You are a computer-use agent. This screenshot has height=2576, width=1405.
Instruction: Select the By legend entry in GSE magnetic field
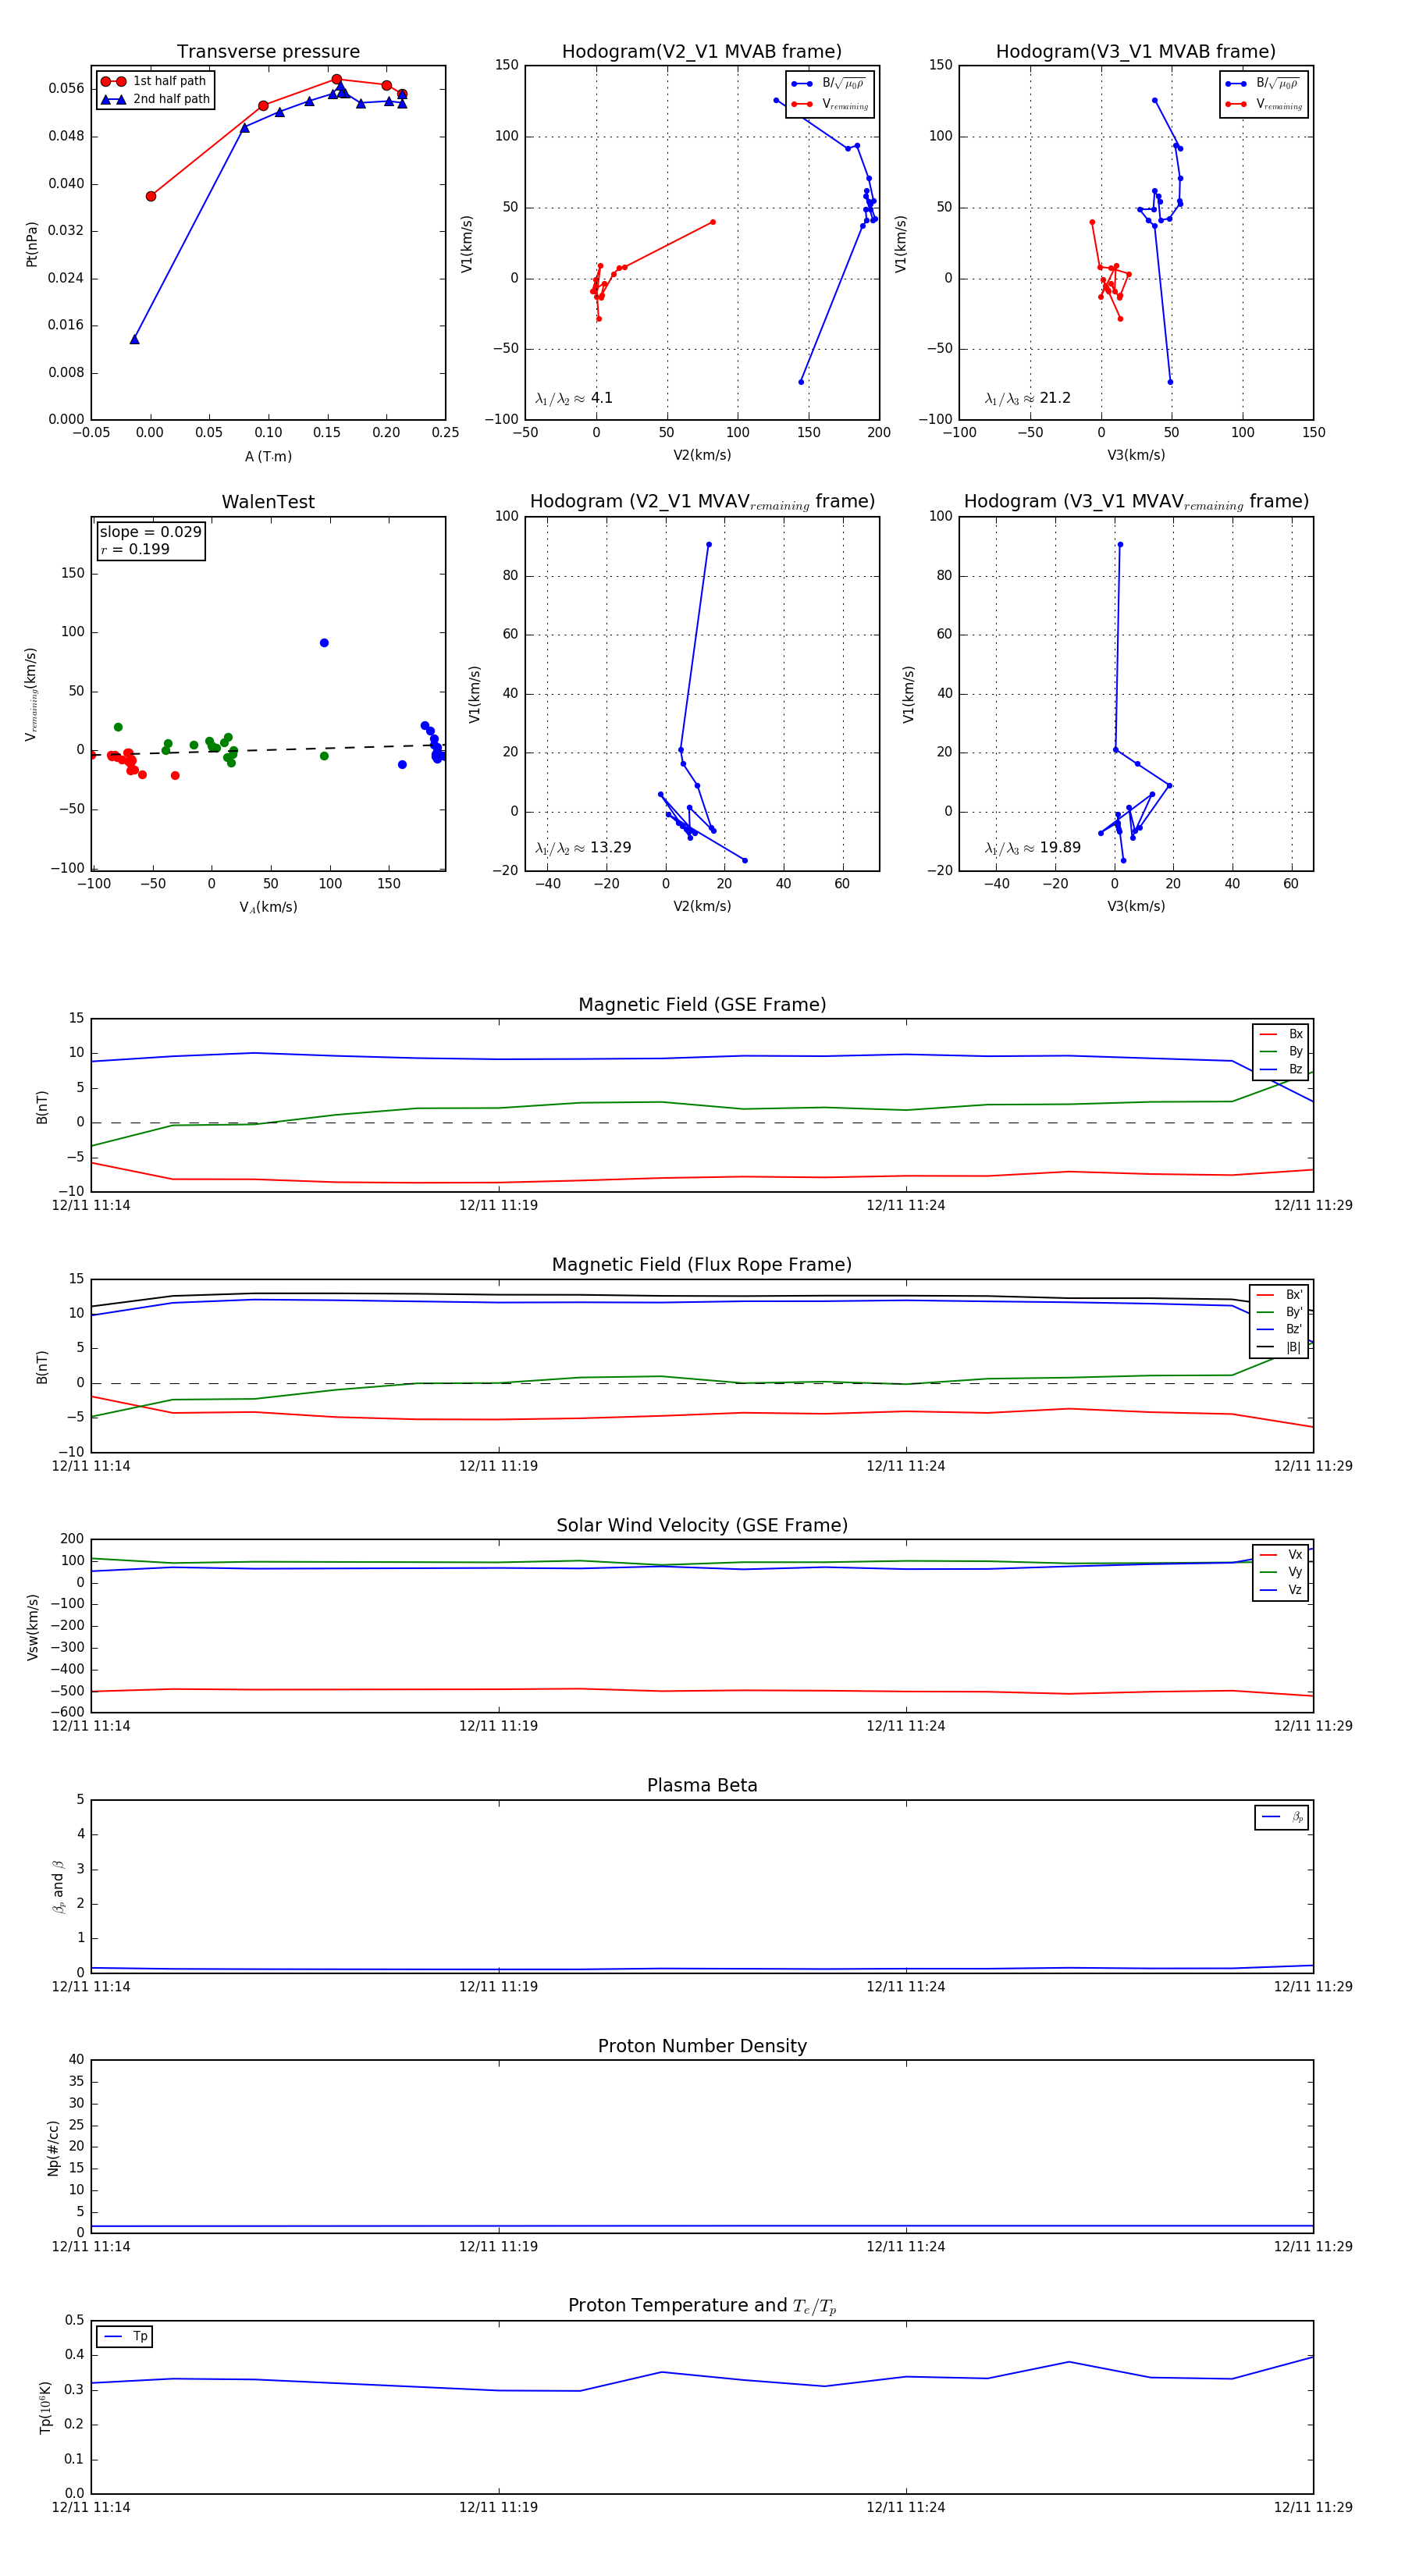[x=1281, y=1052]
